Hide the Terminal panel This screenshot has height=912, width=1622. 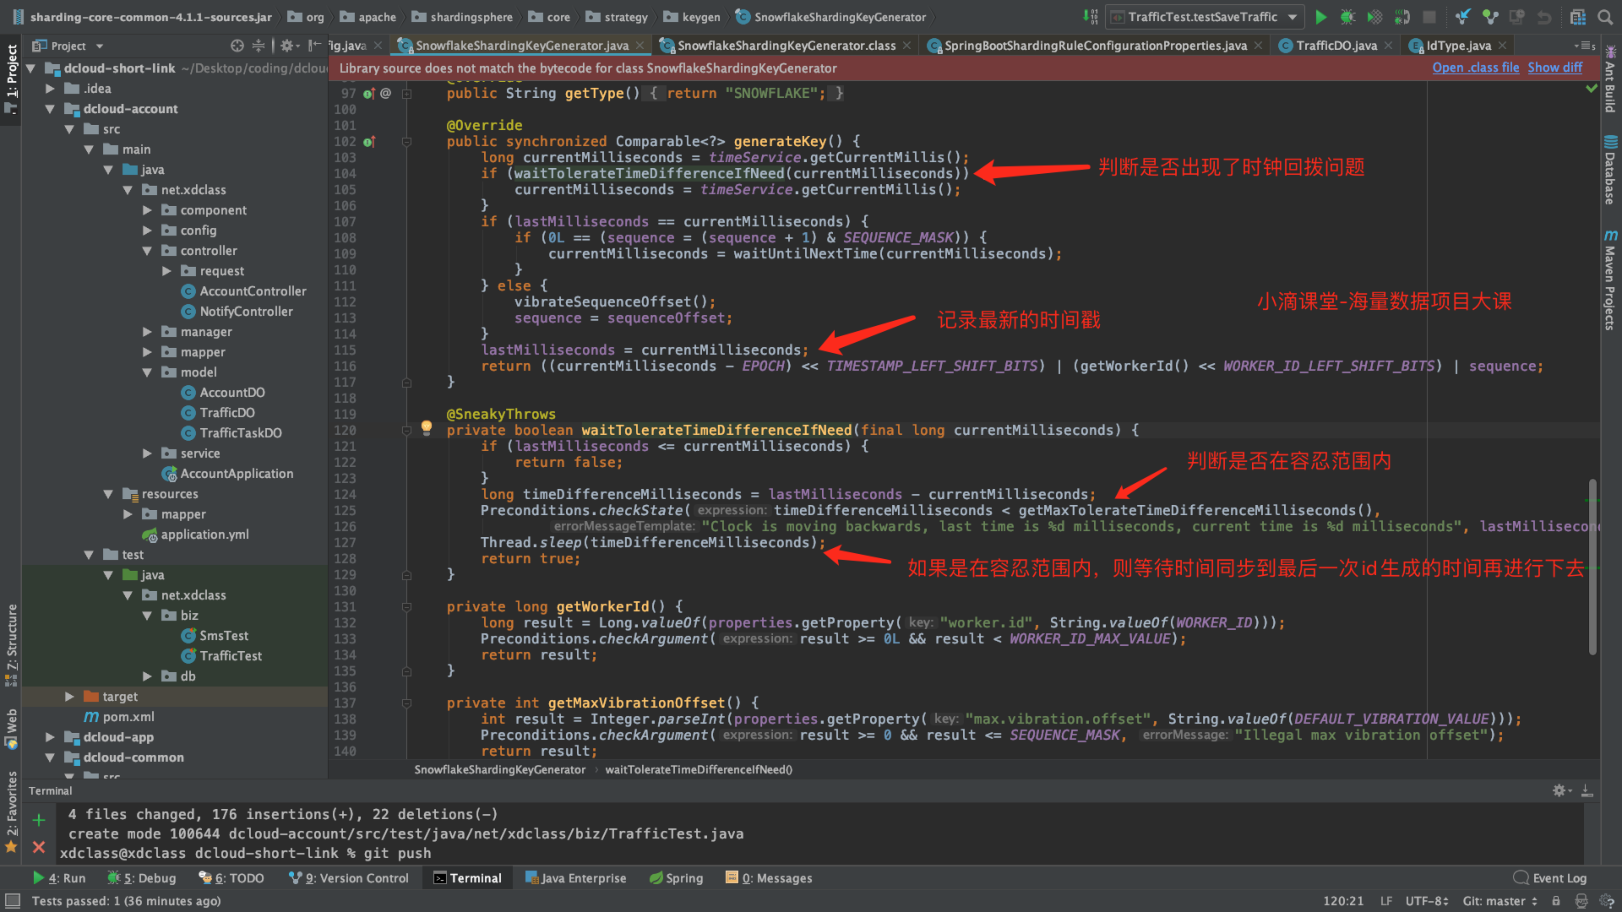pyautogui.click(x=1586, y=791)
